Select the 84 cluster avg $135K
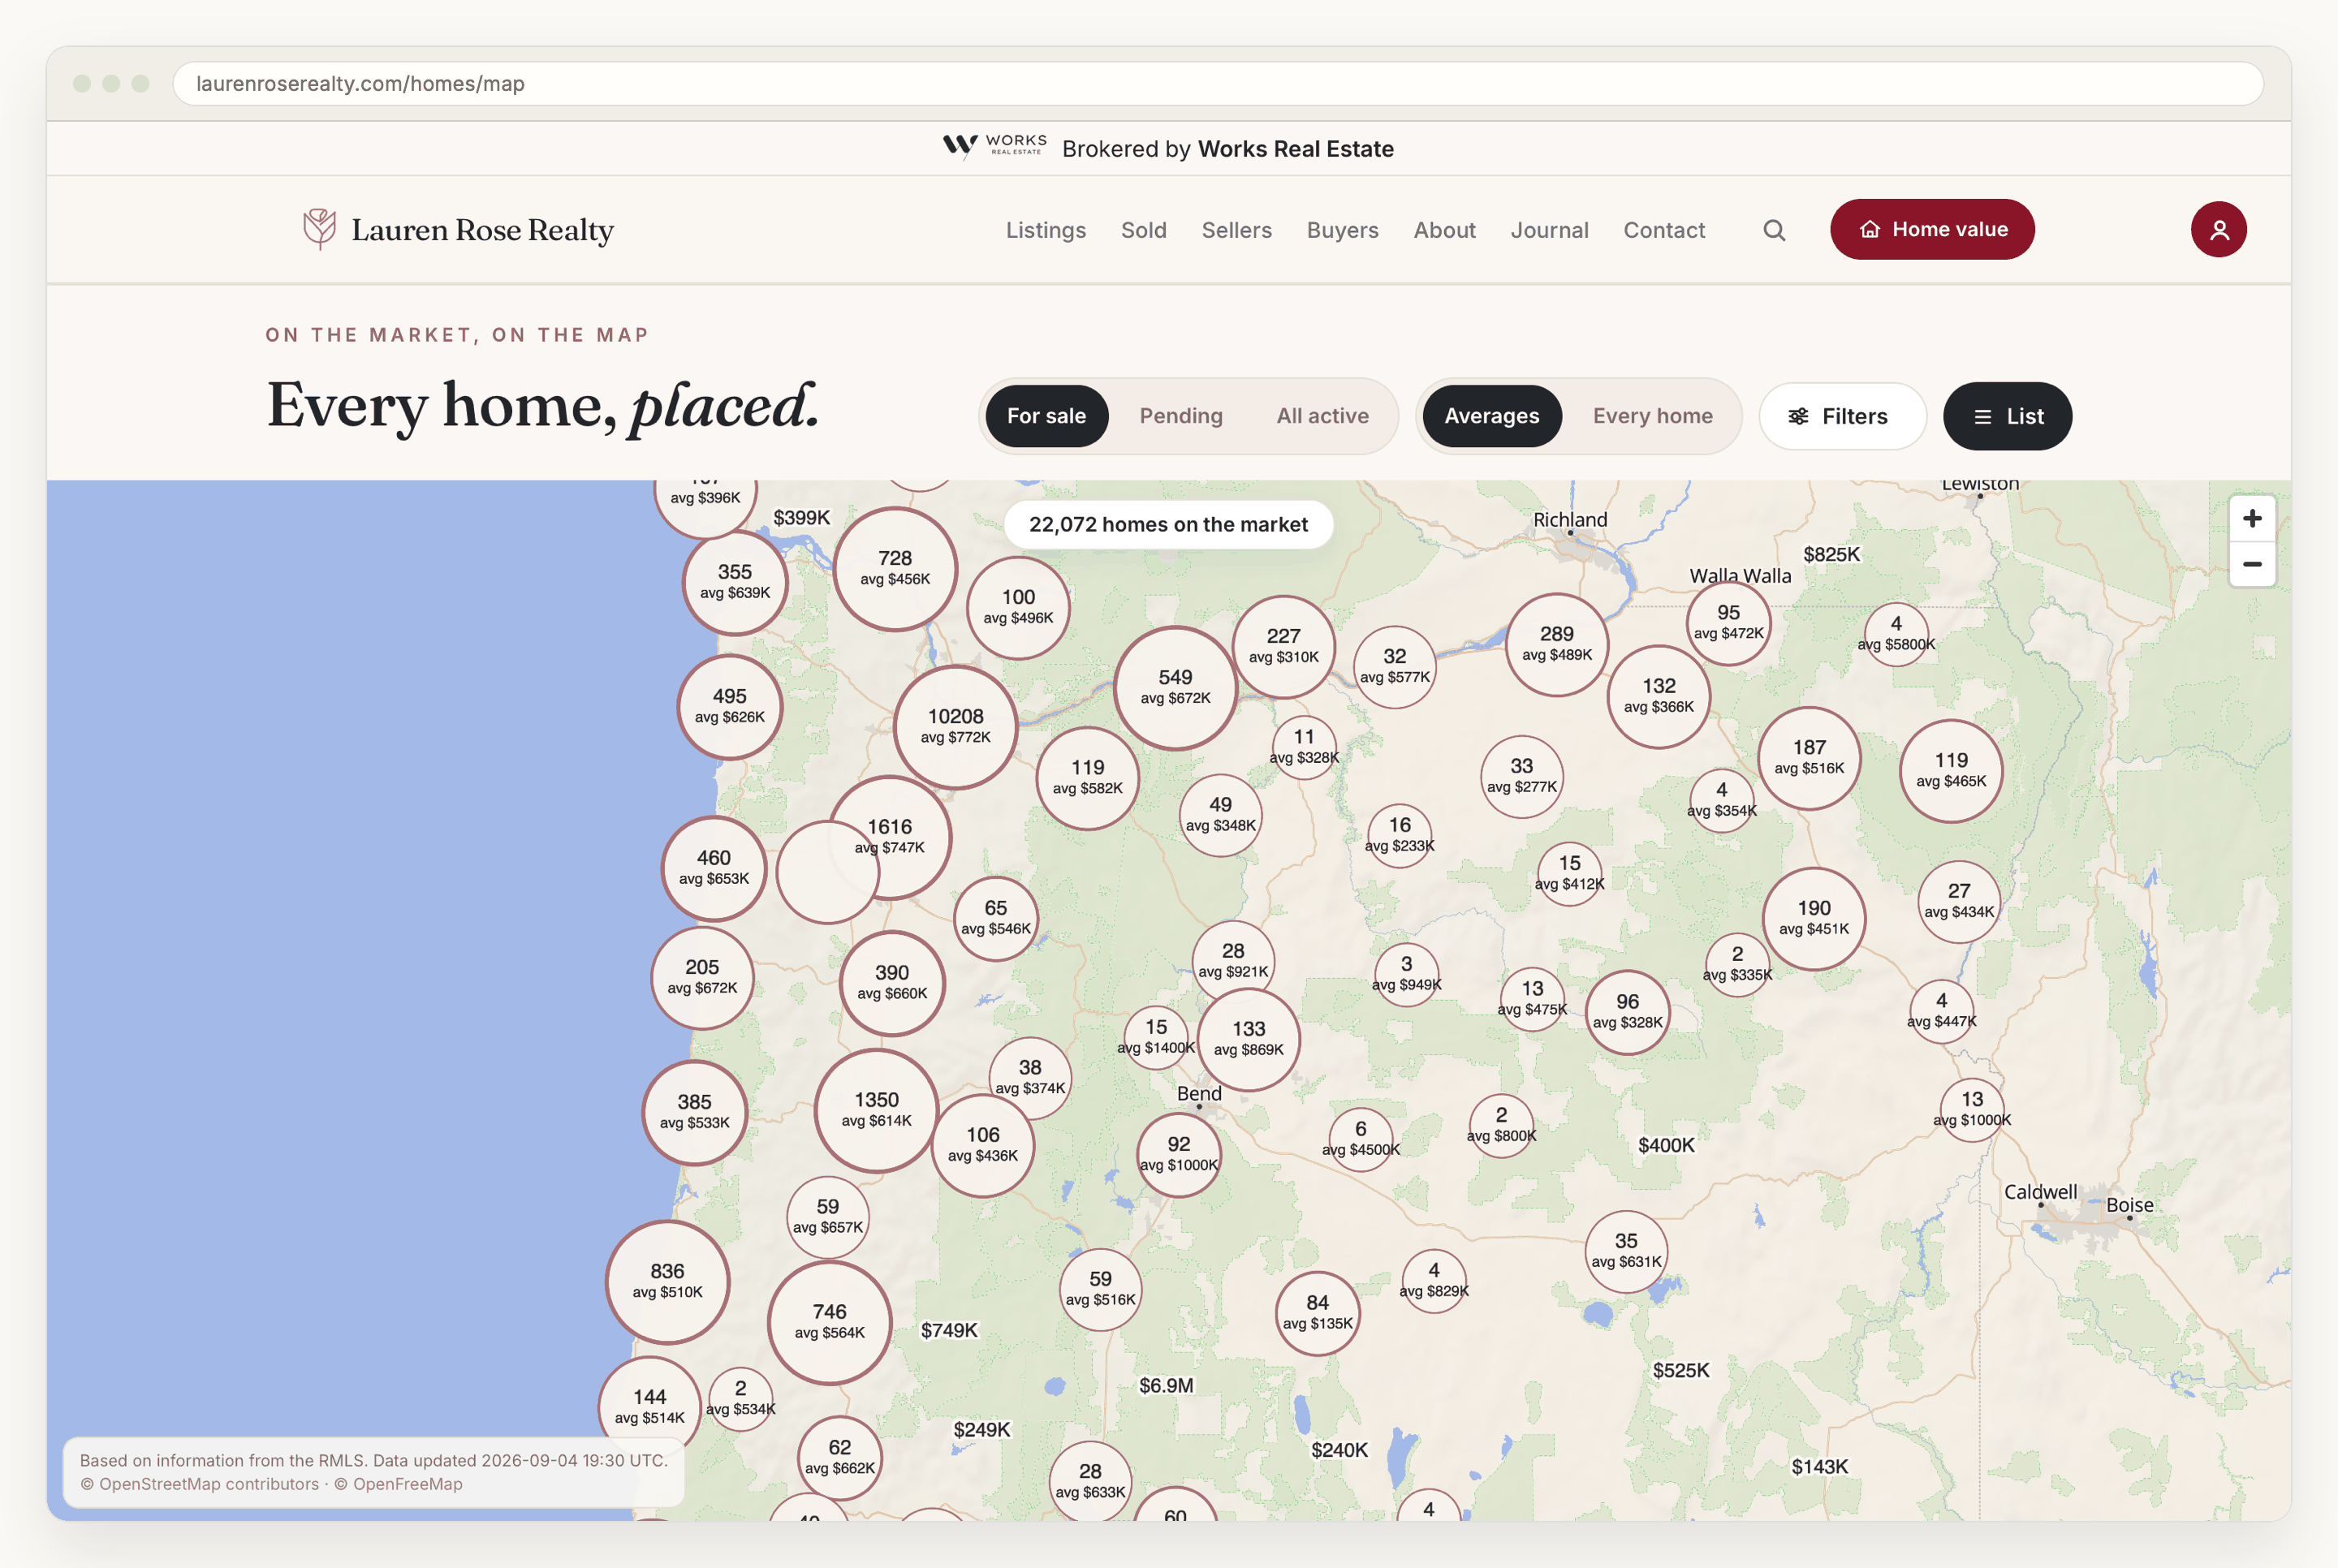 [1317, 1313]
